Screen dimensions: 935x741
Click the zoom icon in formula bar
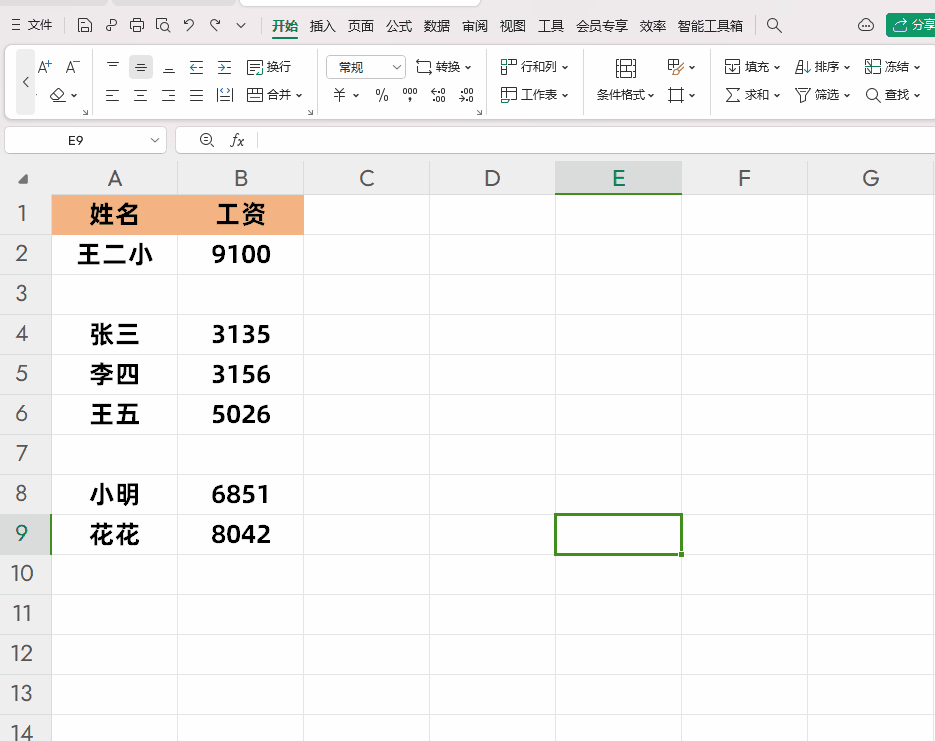(x=206, y=140)
